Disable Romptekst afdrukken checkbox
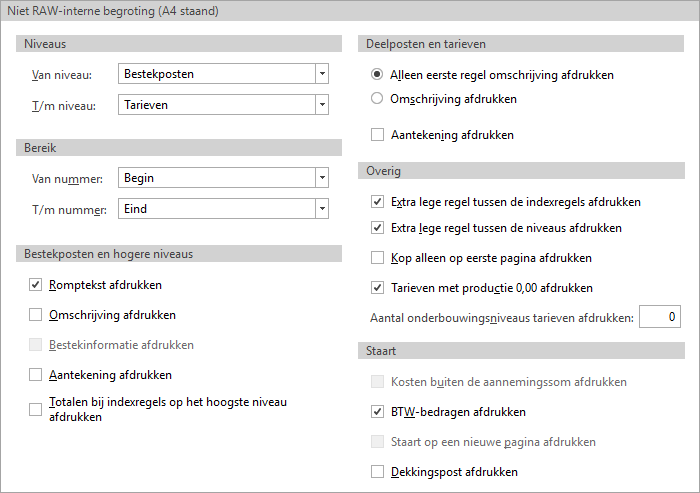Image resolution: width=700 pixels, height=493 pixels. [37, 285]
